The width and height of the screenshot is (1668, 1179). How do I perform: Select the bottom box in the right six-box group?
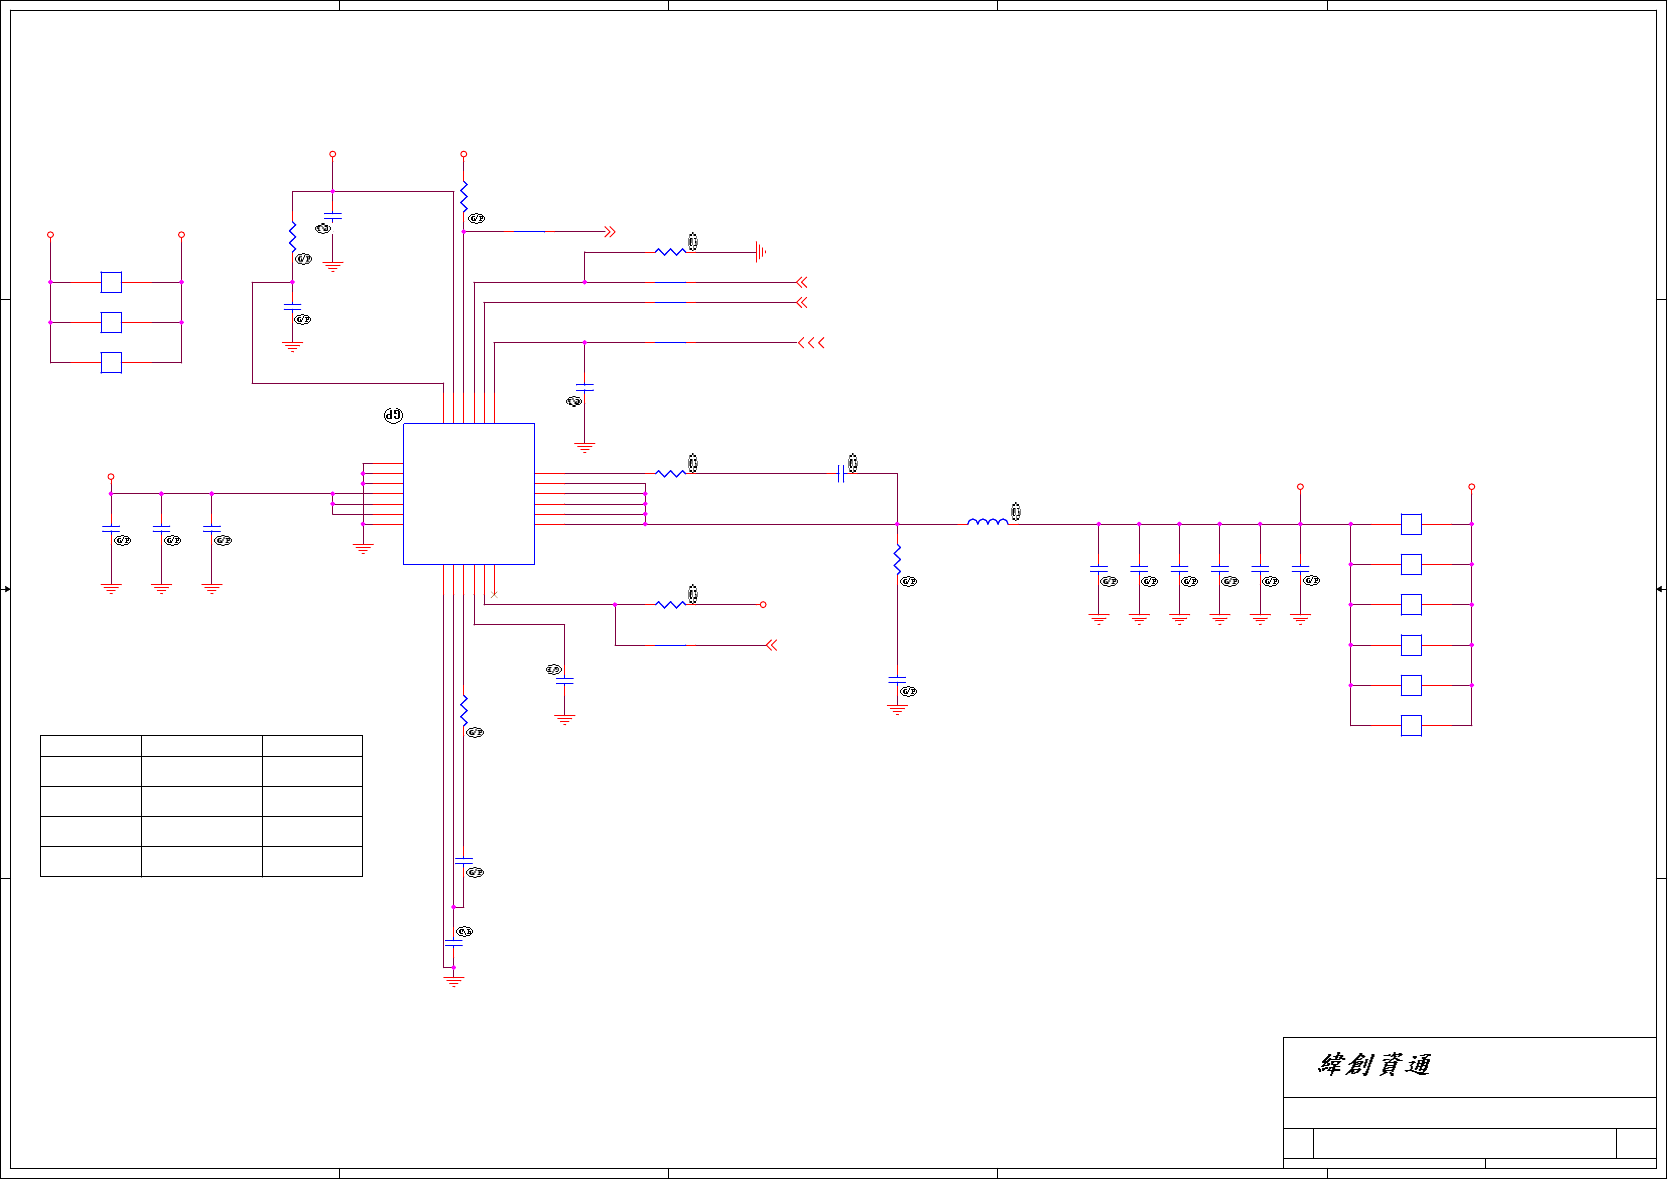click(1411, 725)
